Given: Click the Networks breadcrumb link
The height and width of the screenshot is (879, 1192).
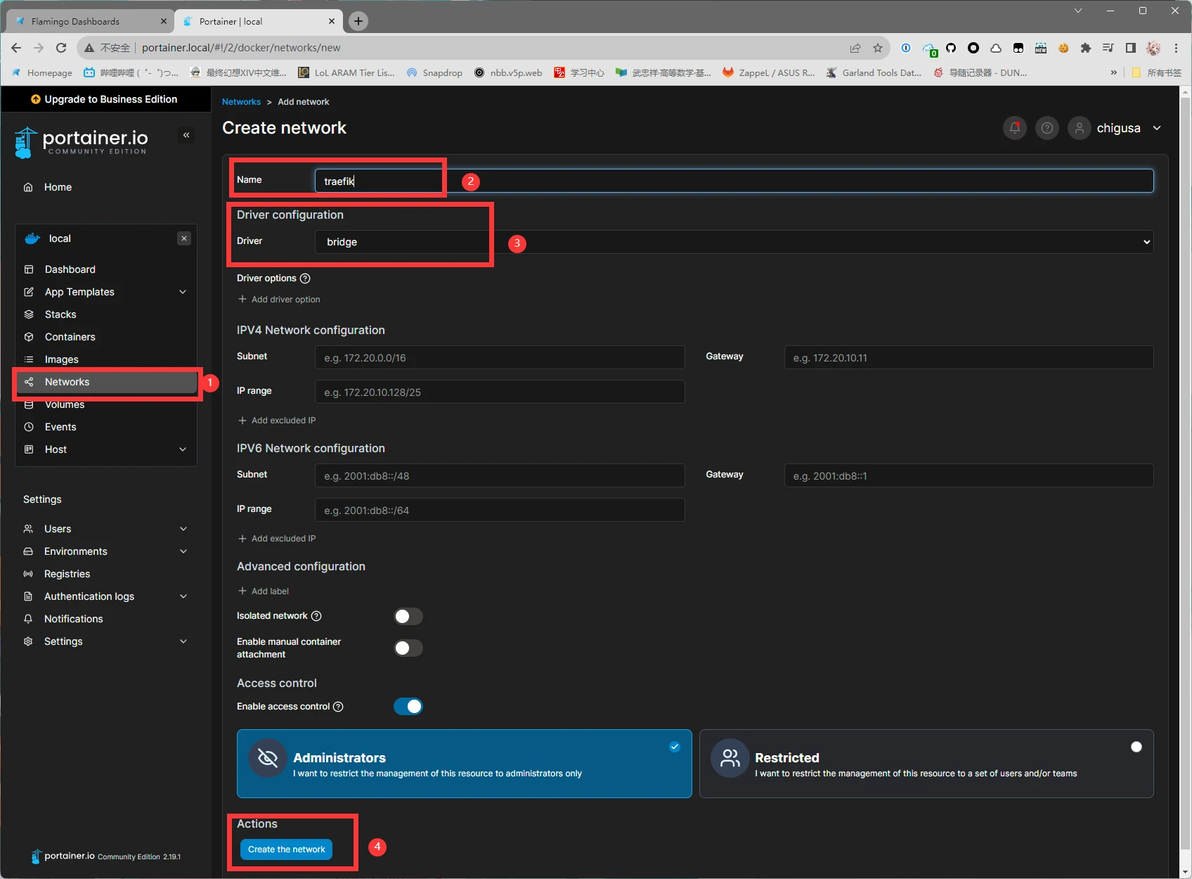Looking at the screenshot, I should [x=241, y=102].
